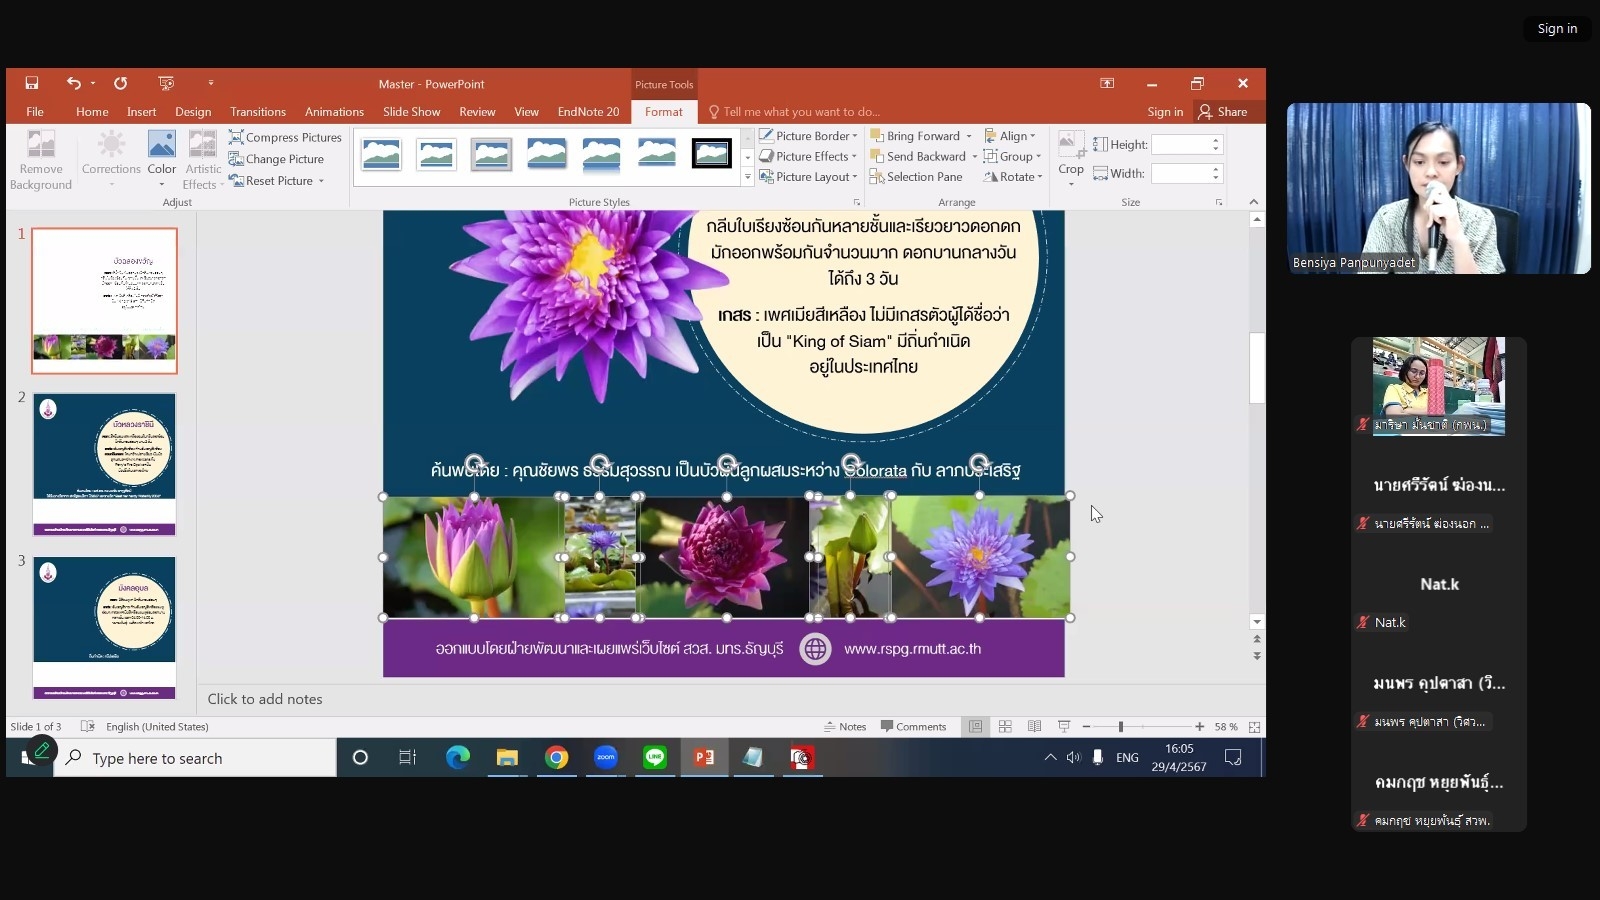Image resolution: width=1600 pixels, height=900 pixels.
Task: Click the Windows search box
Action: [196, 758]
